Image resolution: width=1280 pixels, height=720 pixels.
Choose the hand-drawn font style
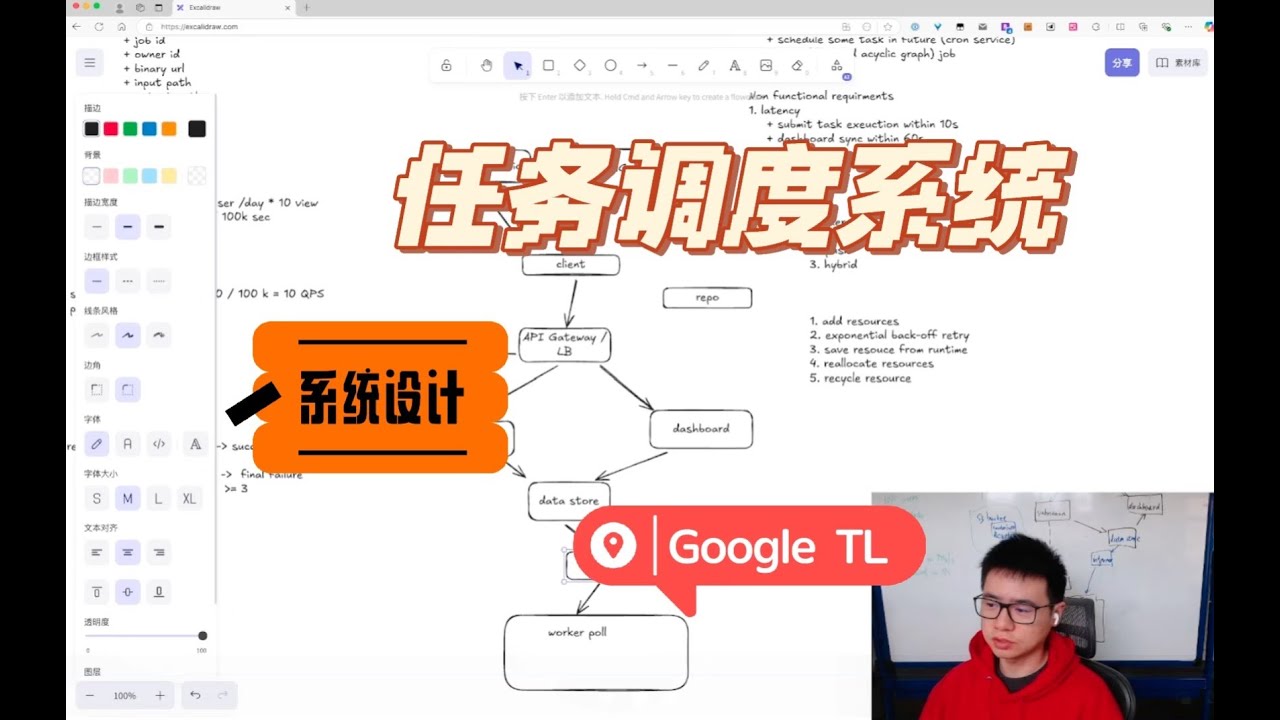pyautogui.click(x=97, y=444)
